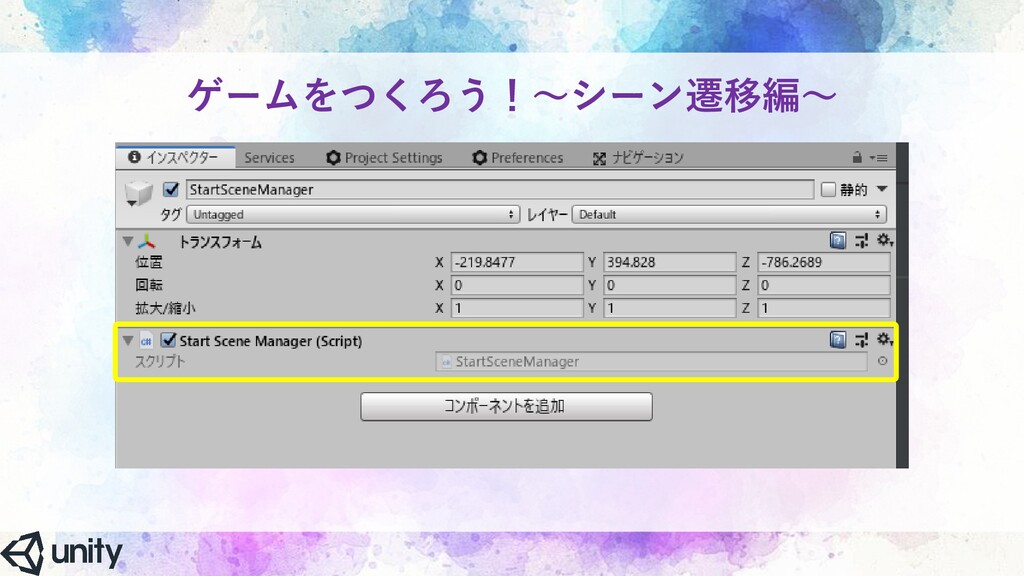1024x576 pixels.
Task: Click the Start Scene Manager (Script) title
Action: coord(270,341)
